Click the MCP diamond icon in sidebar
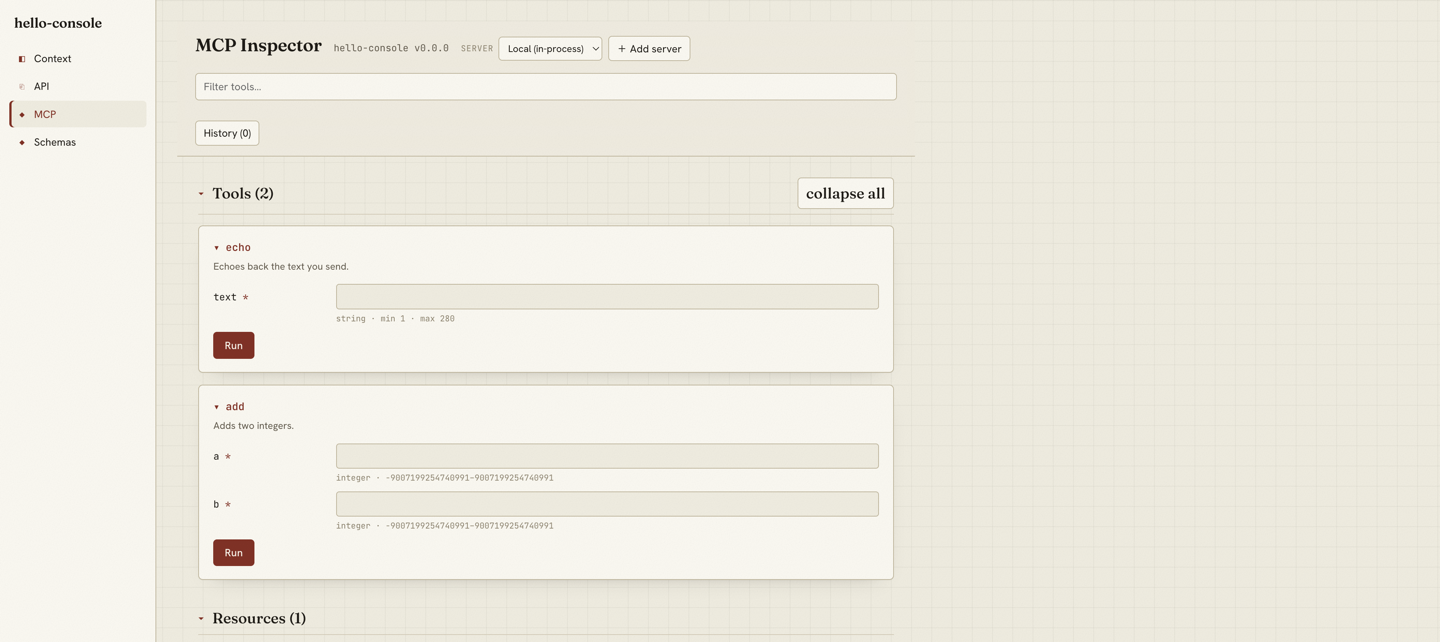This screenshot has height=642, width=1440. (22, 115)
